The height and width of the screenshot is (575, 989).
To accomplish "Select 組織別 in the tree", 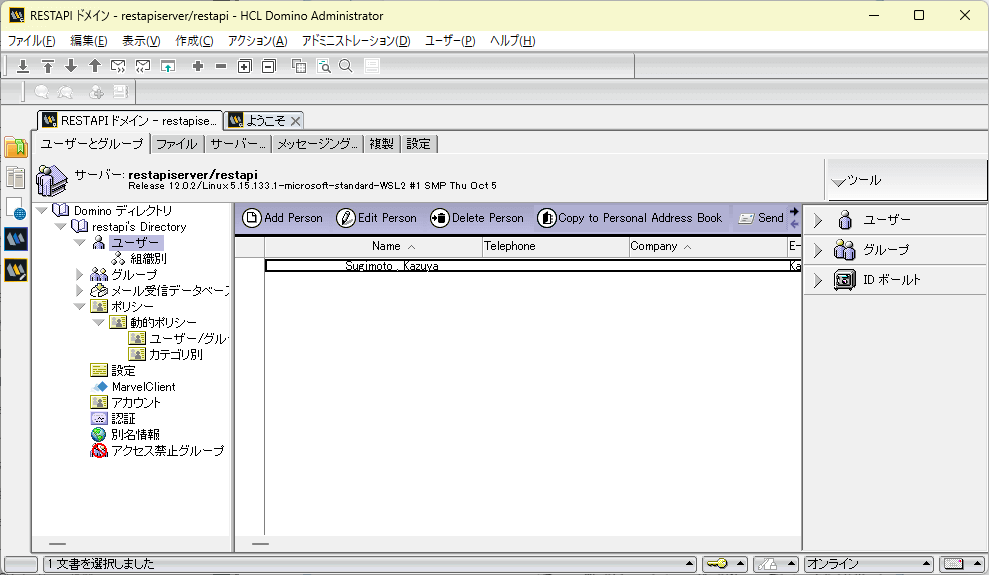I will tap(148, 259).
